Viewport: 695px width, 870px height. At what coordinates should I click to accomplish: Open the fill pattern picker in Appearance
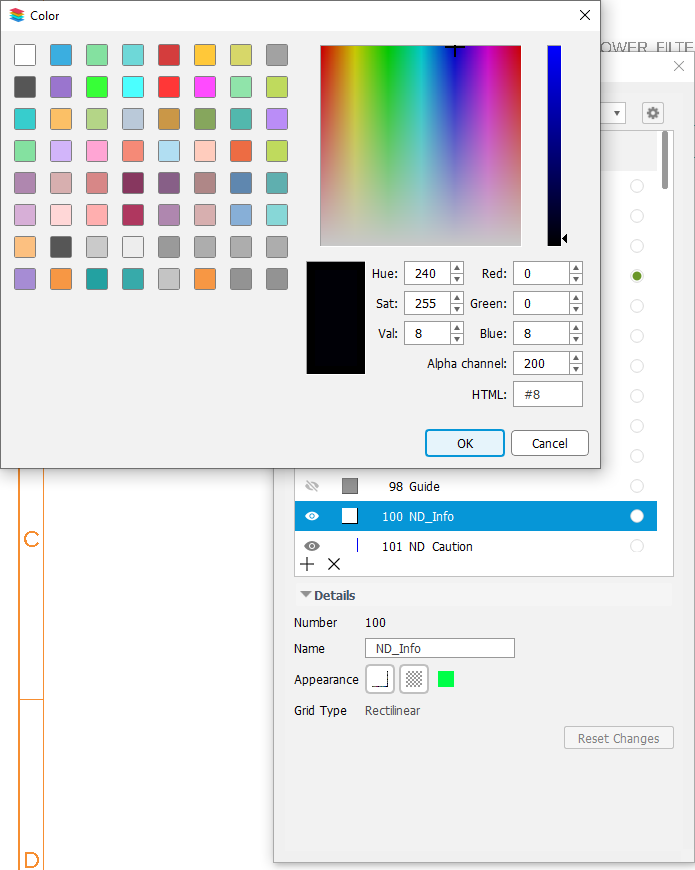point(413,678)
